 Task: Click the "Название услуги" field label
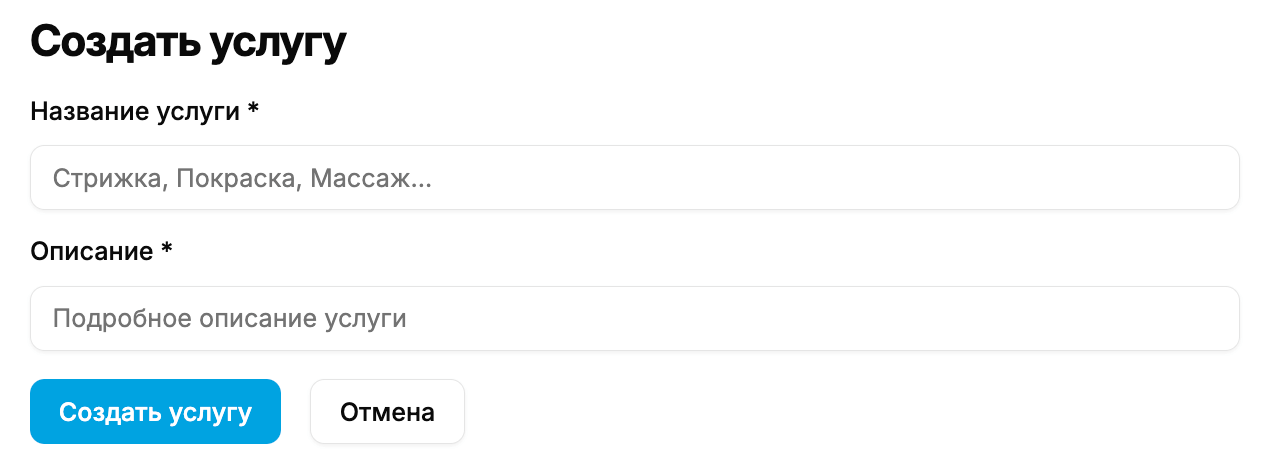coord(135,110)
